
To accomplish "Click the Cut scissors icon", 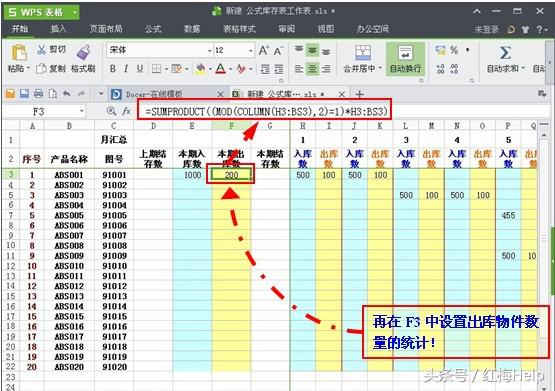I will point(41,50).
